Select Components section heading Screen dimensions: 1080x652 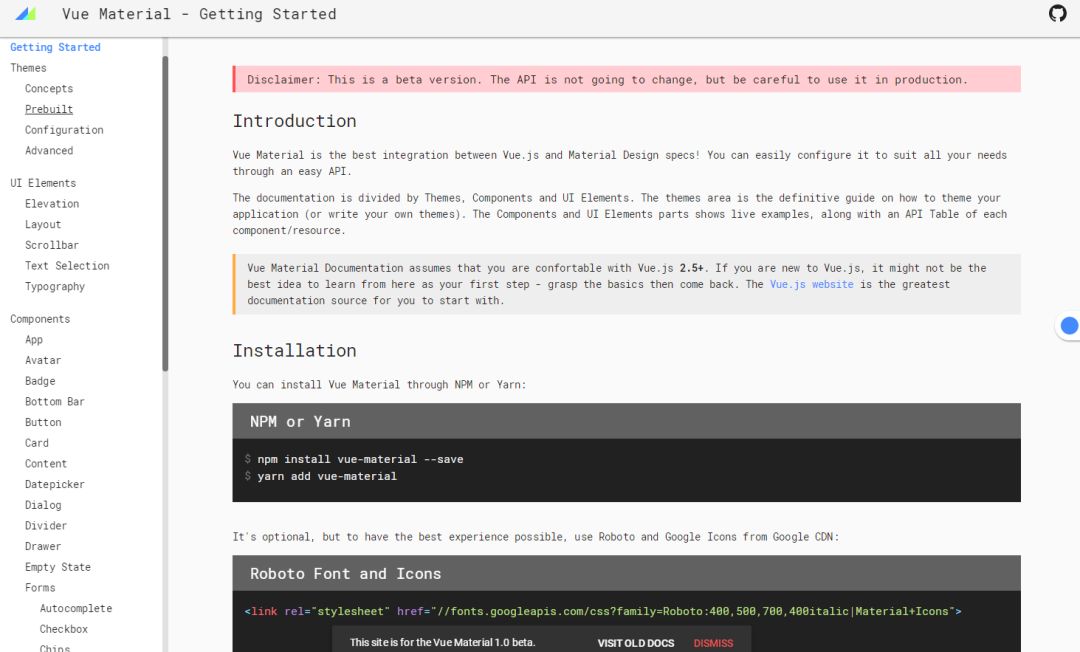[x=40, y=319]
